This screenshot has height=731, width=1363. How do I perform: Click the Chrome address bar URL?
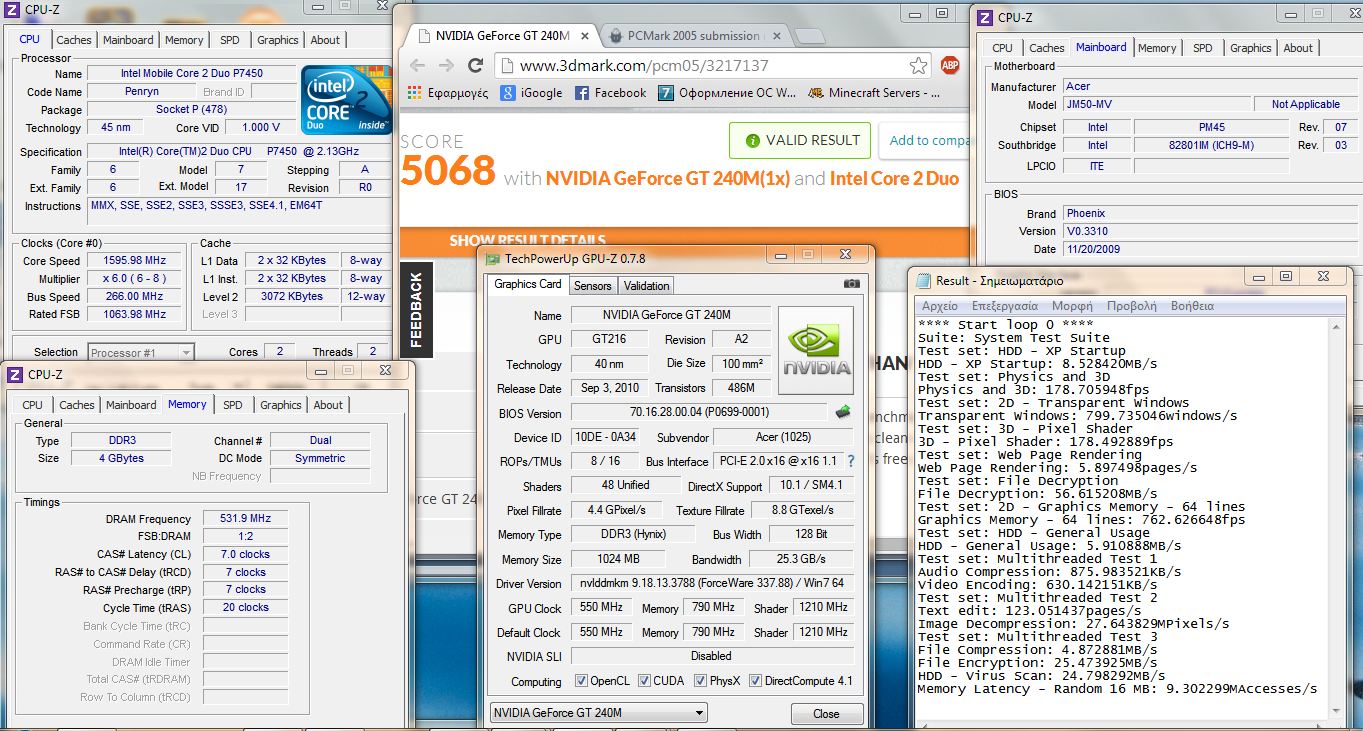click(644, 66)
